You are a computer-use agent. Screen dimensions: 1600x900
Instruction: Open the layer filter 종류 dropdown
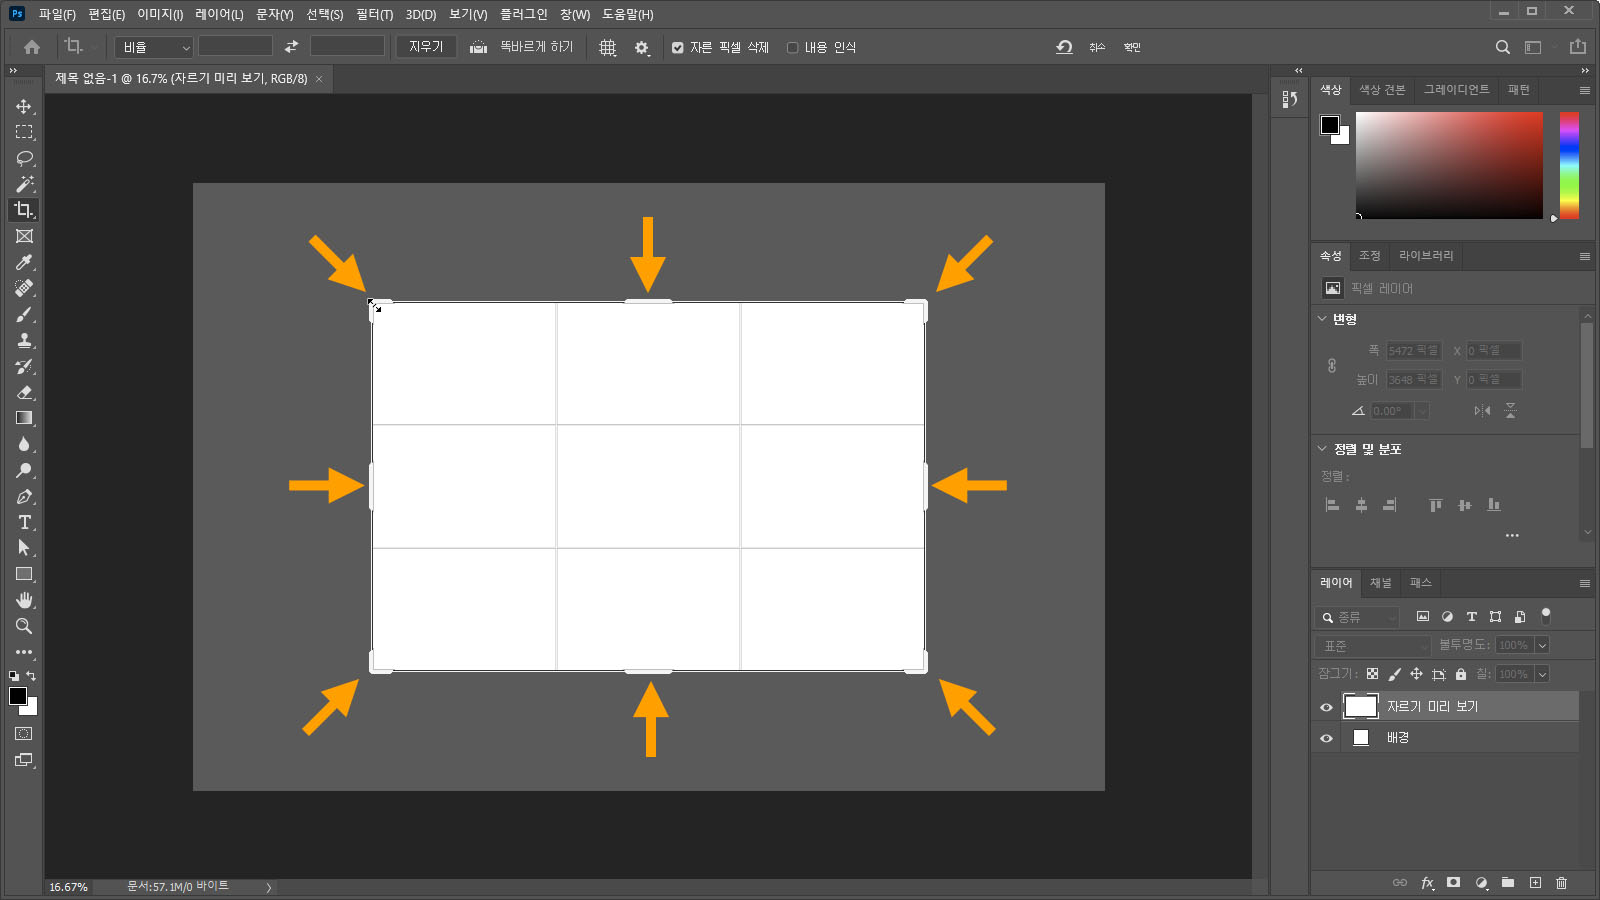pyautogui.click(x=1357, y=617)
